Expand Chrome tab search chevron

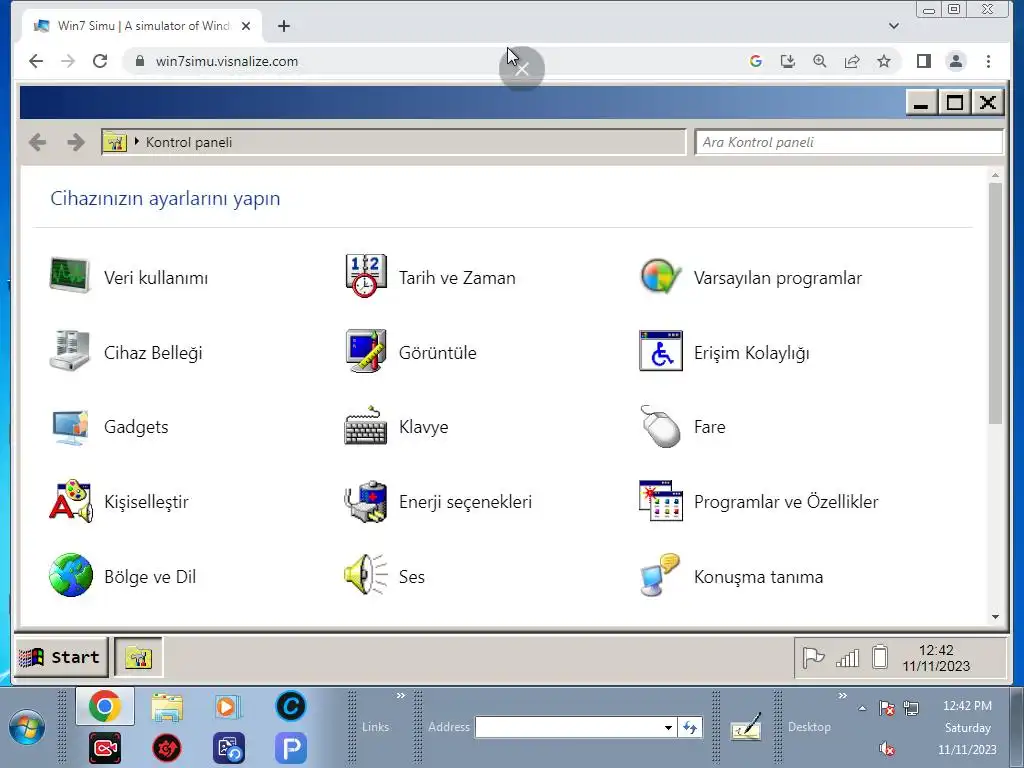click(x=894, y=26)
